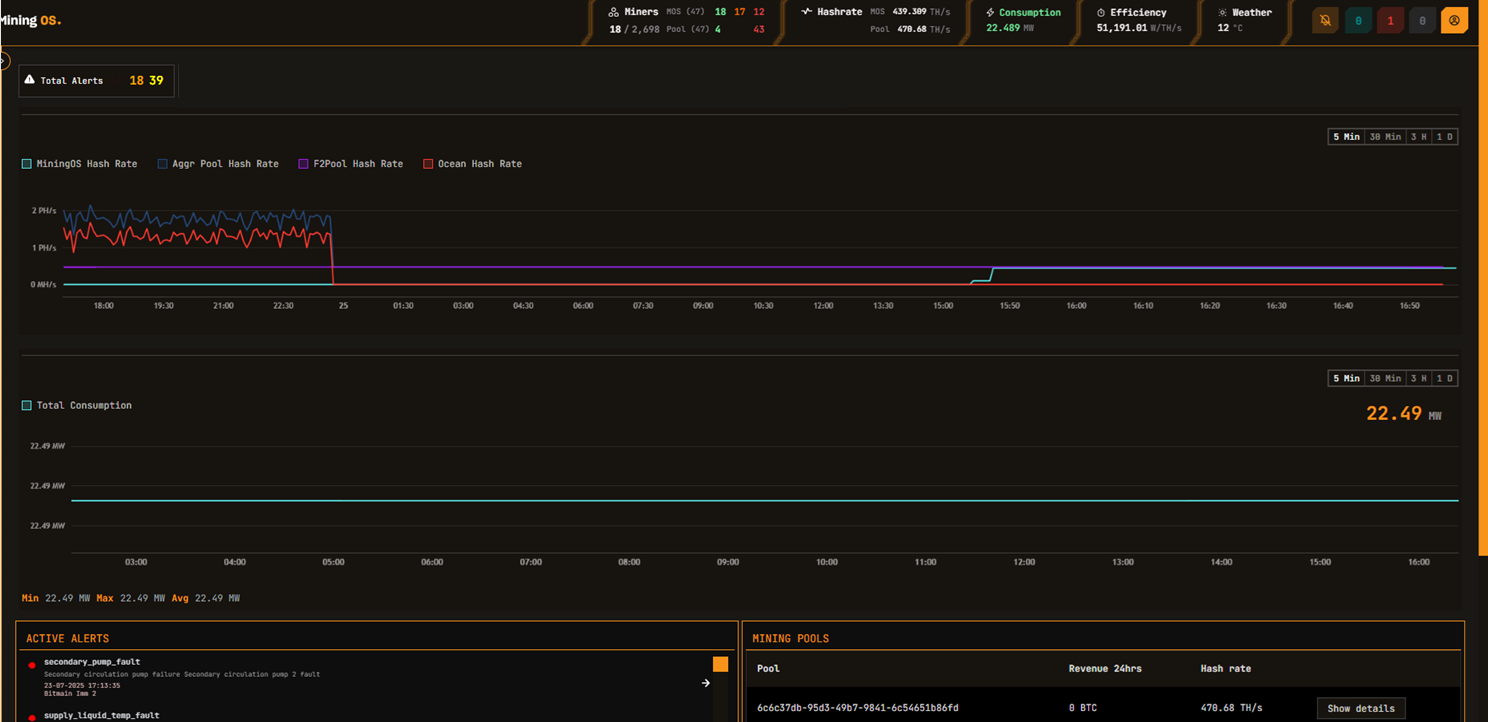Click the teal badge showing 0

click(x=1358, y=20)
